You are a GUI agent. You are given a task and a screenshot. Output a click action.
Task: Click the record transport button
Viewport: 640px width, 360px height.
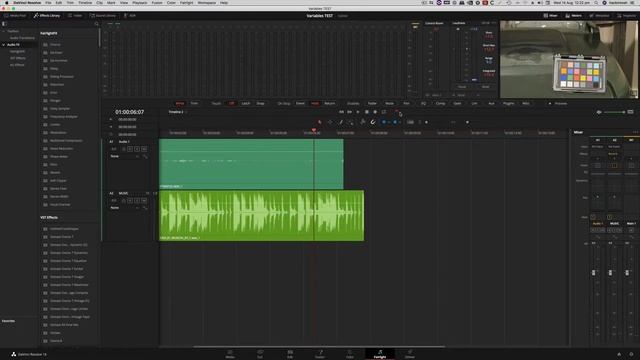point(375,112)
